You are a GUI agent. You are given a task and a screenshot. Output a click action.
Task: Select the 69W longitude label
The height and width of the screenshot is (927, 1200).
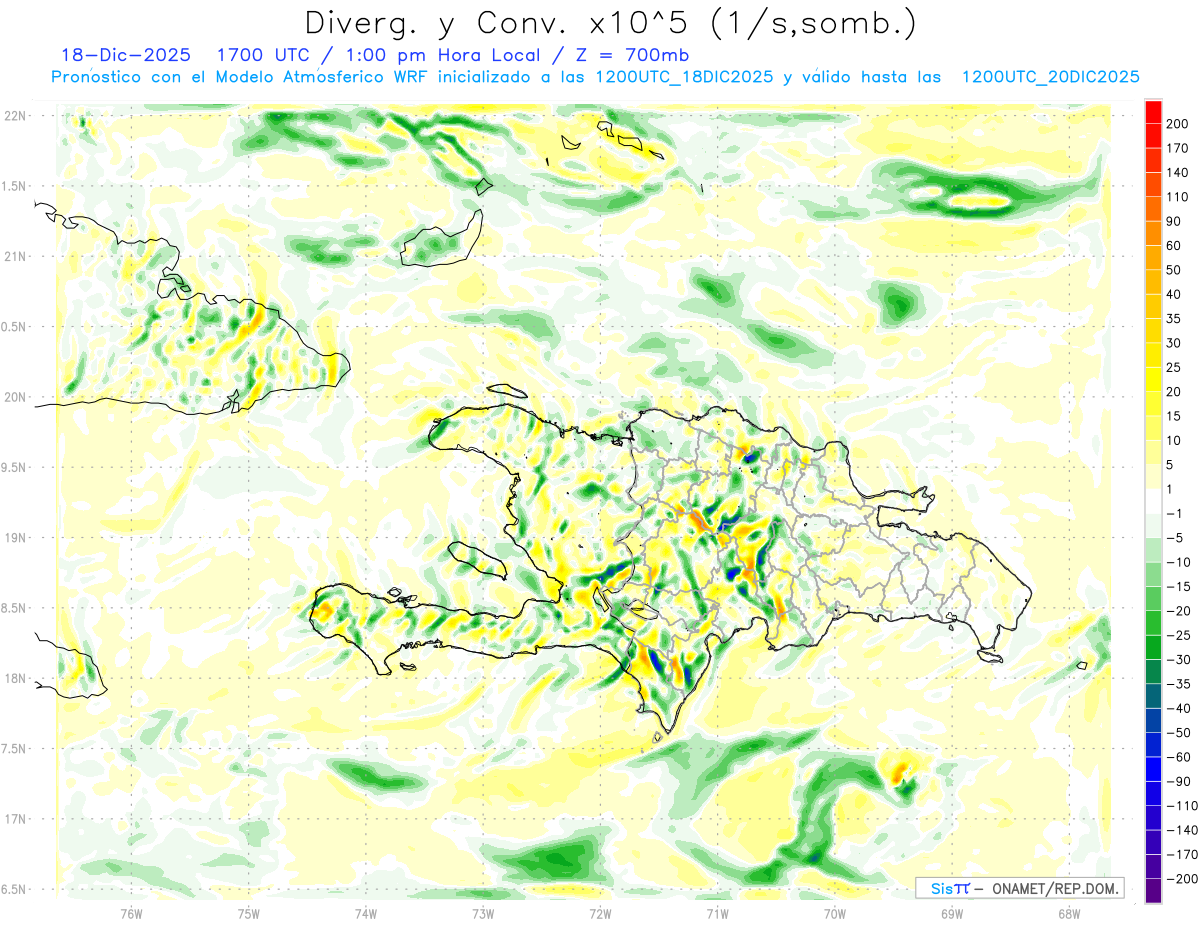(x=951, y=914)
